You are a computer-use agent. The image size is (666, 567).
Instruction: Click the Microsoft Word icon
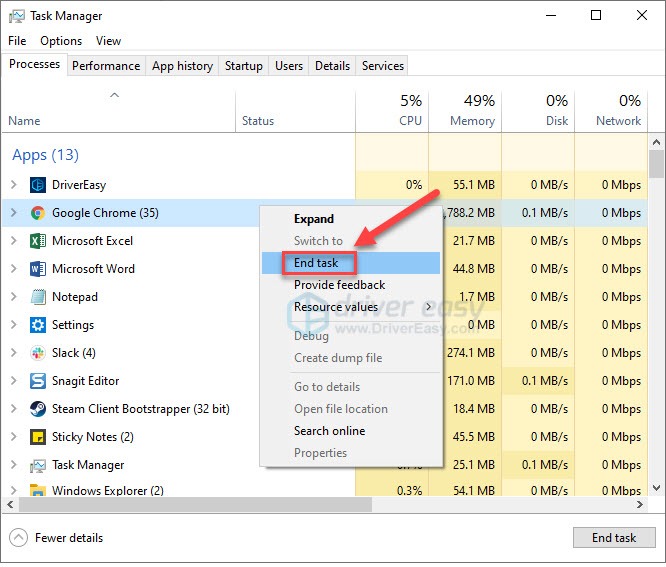pos(38,269)
